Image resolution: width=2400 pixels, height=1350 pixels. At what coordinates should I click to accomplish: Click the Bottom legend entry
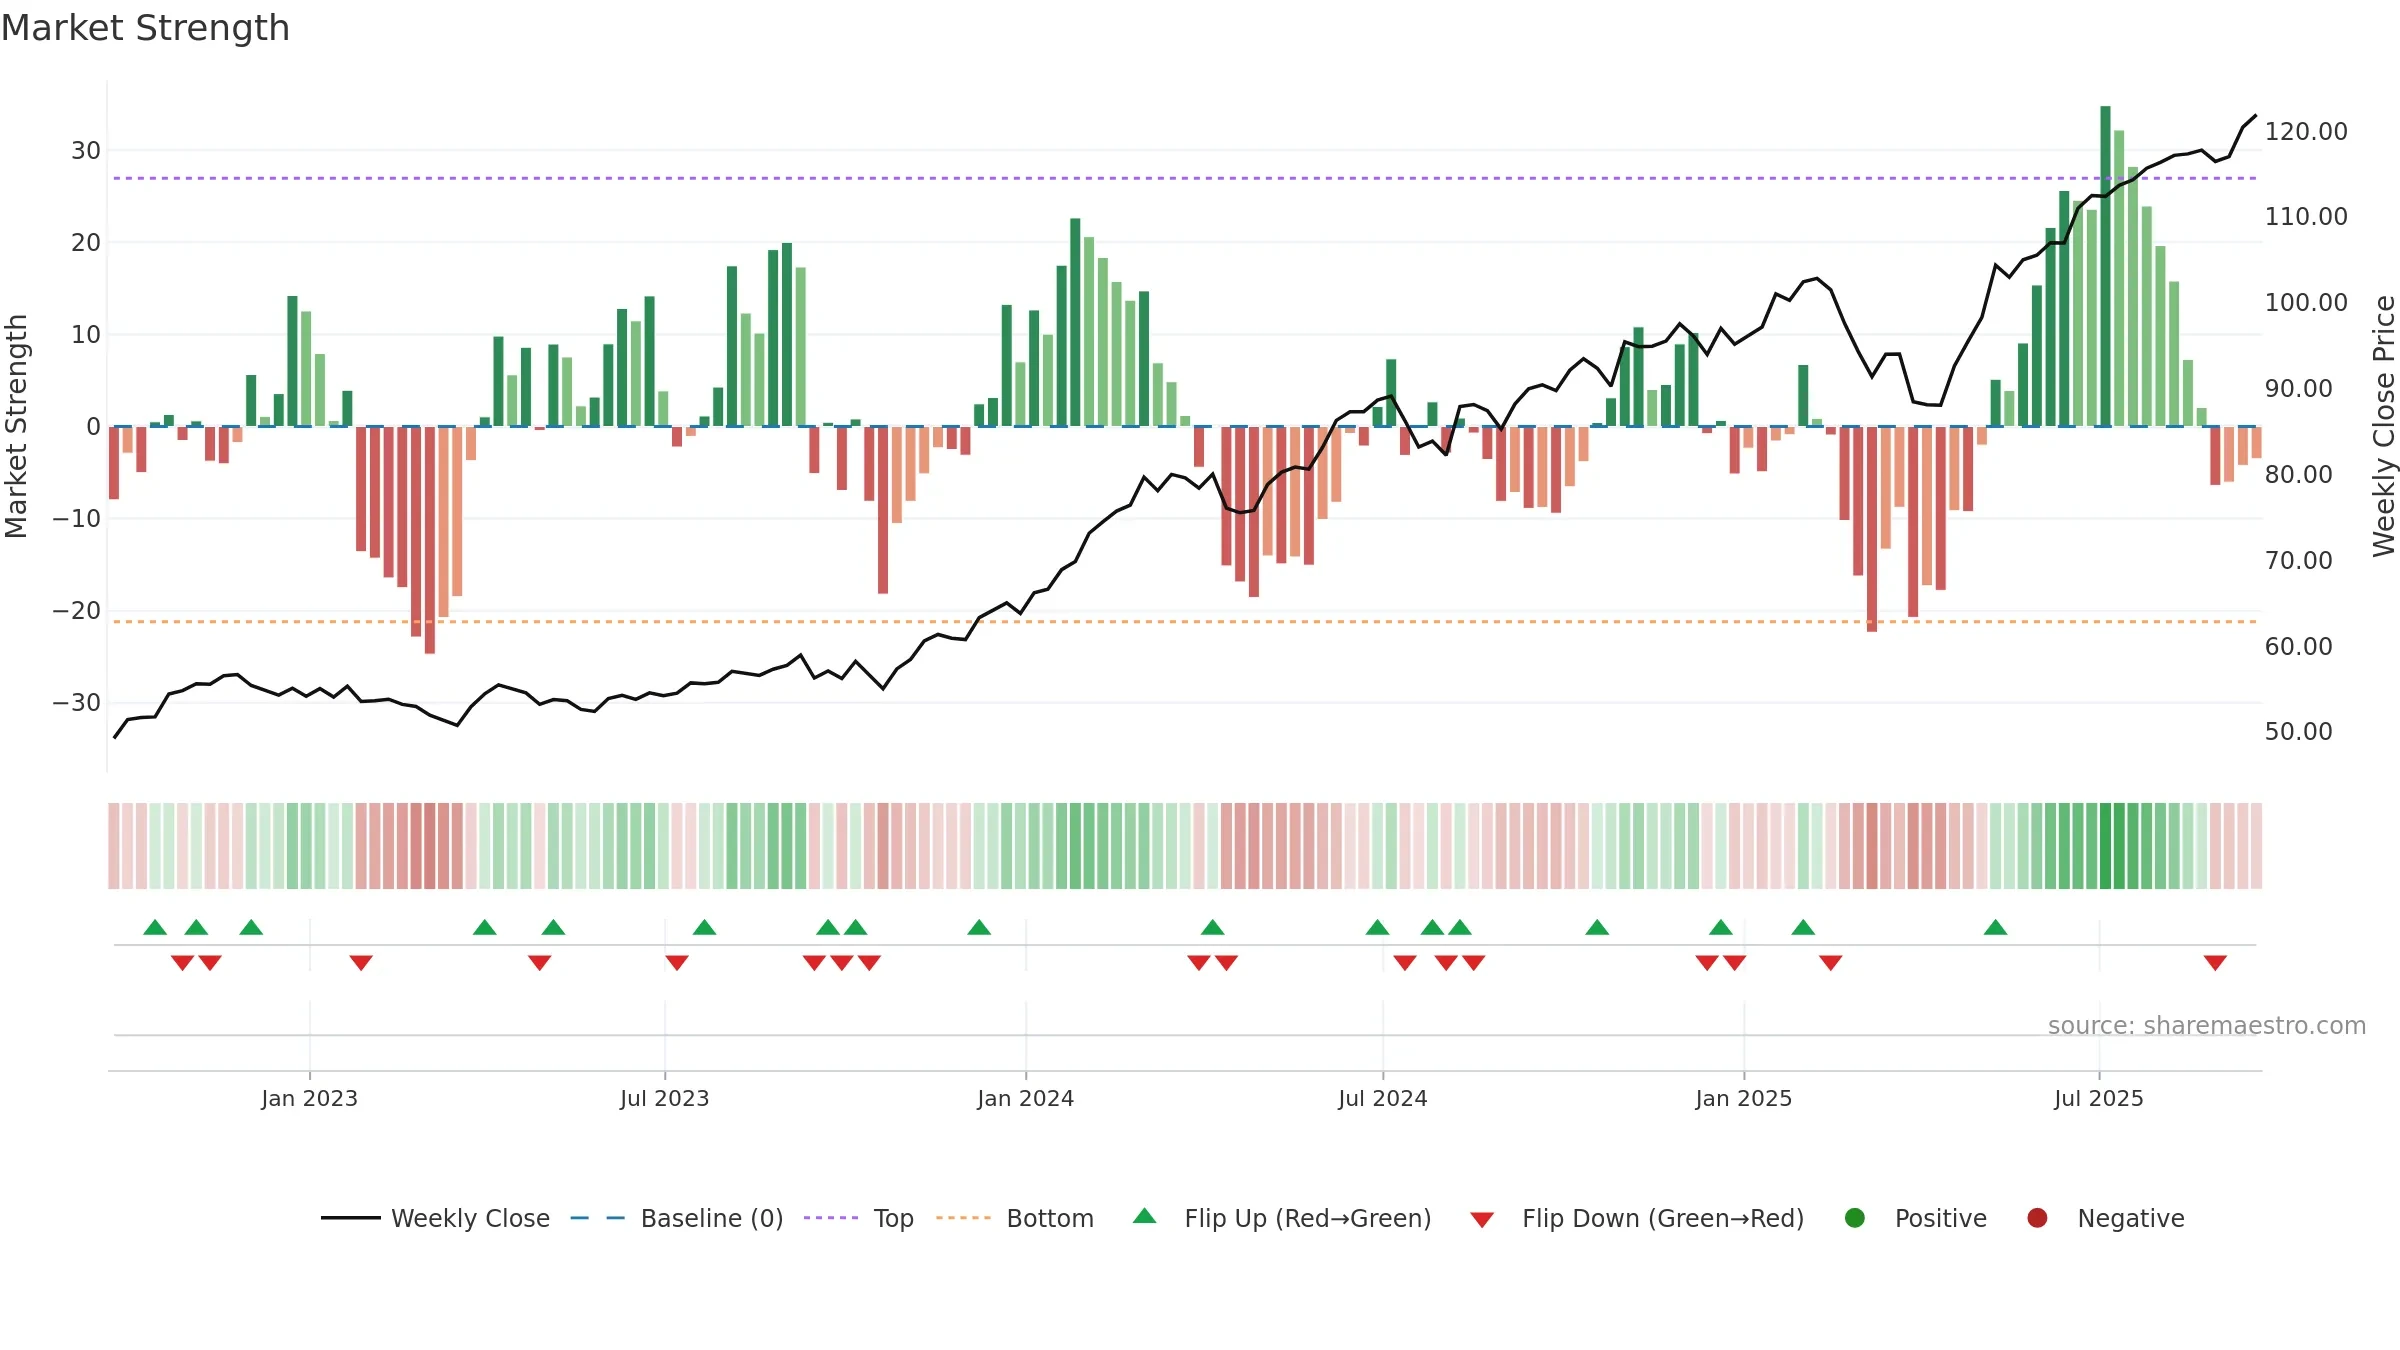pyautogui.click(x=1015, y=1218)
